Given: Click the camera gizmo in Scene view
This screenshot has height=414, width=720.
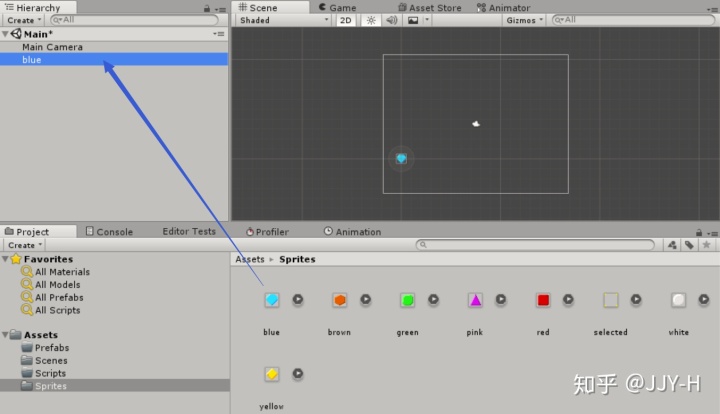Looking at the screenshot, I should pos(476,123).
